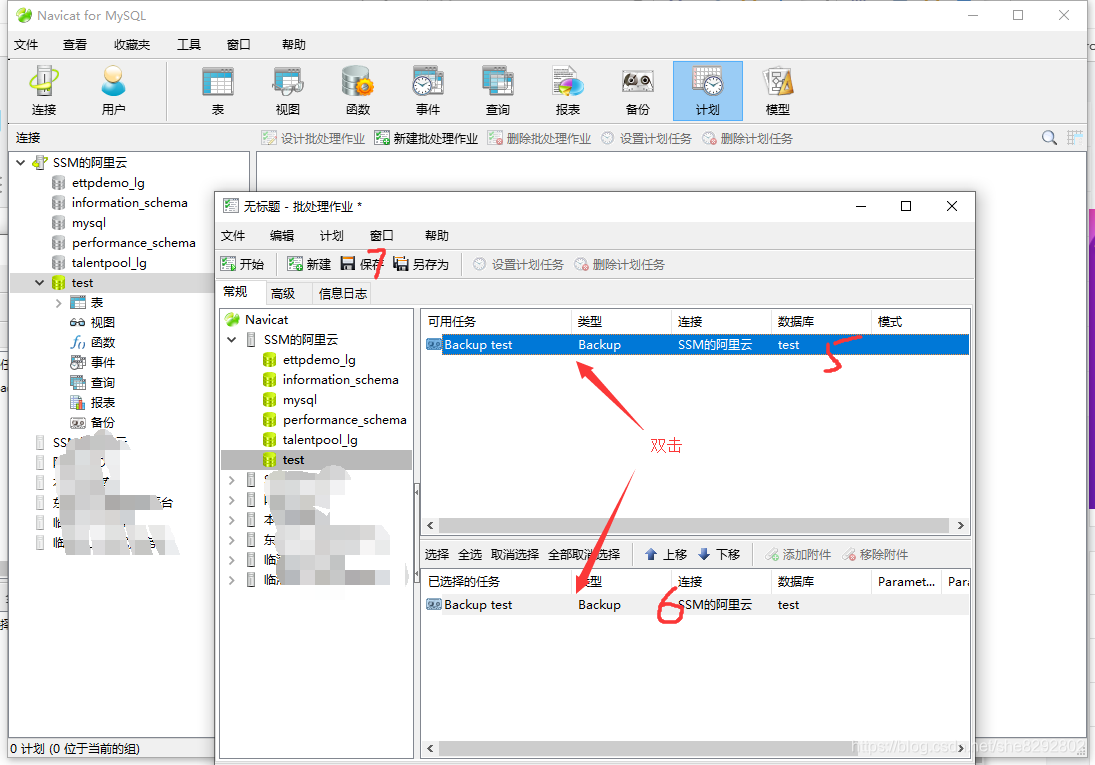The width and height of the screenshot is (1095, 765).
Task: Select ettpdemo_lg in main window tree
Action: pyautogui.click(x=108, y=183)
